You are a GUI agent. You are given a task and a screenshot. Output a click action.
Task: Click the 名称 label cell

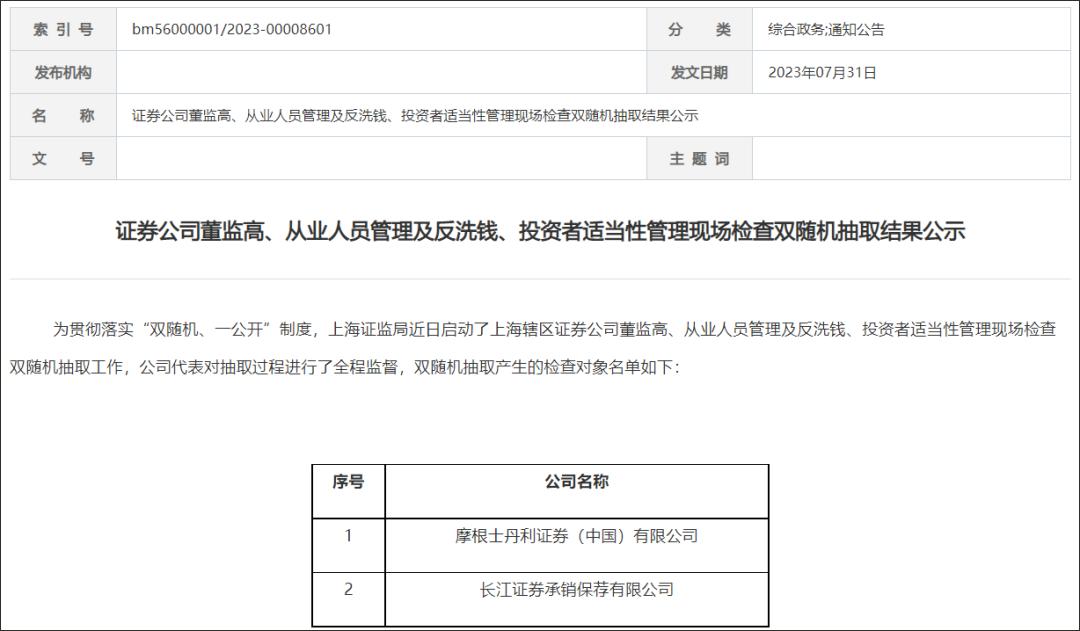click(63, 115)
